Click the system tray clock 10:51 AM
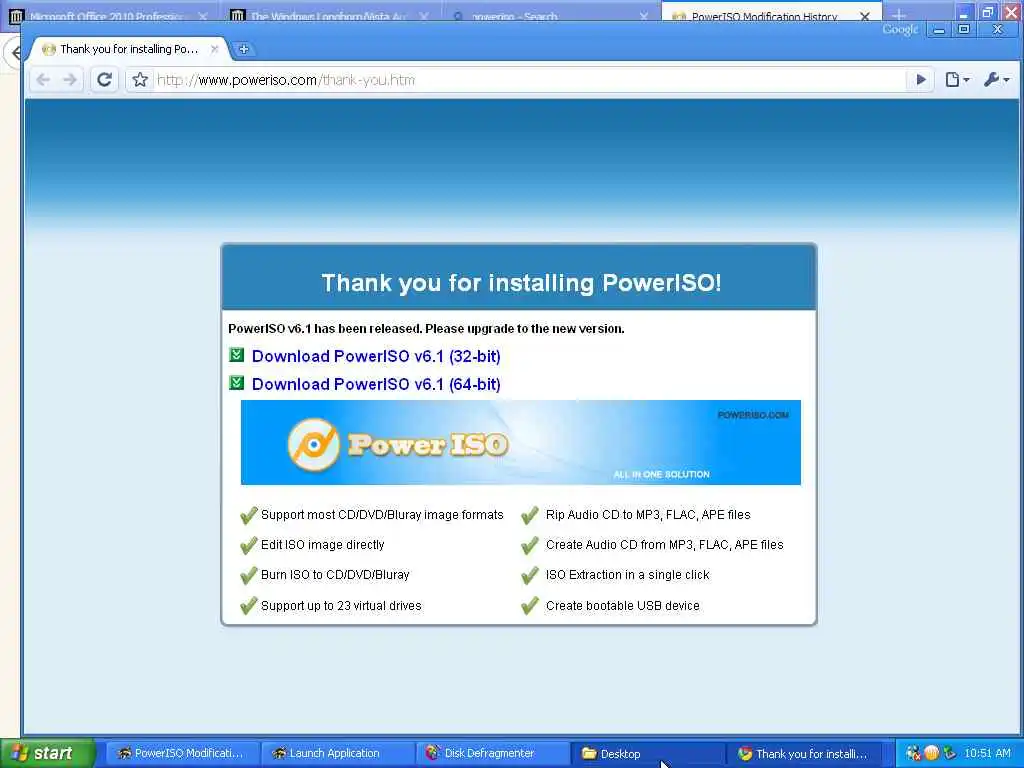Image resolution: width=1024 pixels, height=768 pixels. point(987,753)
